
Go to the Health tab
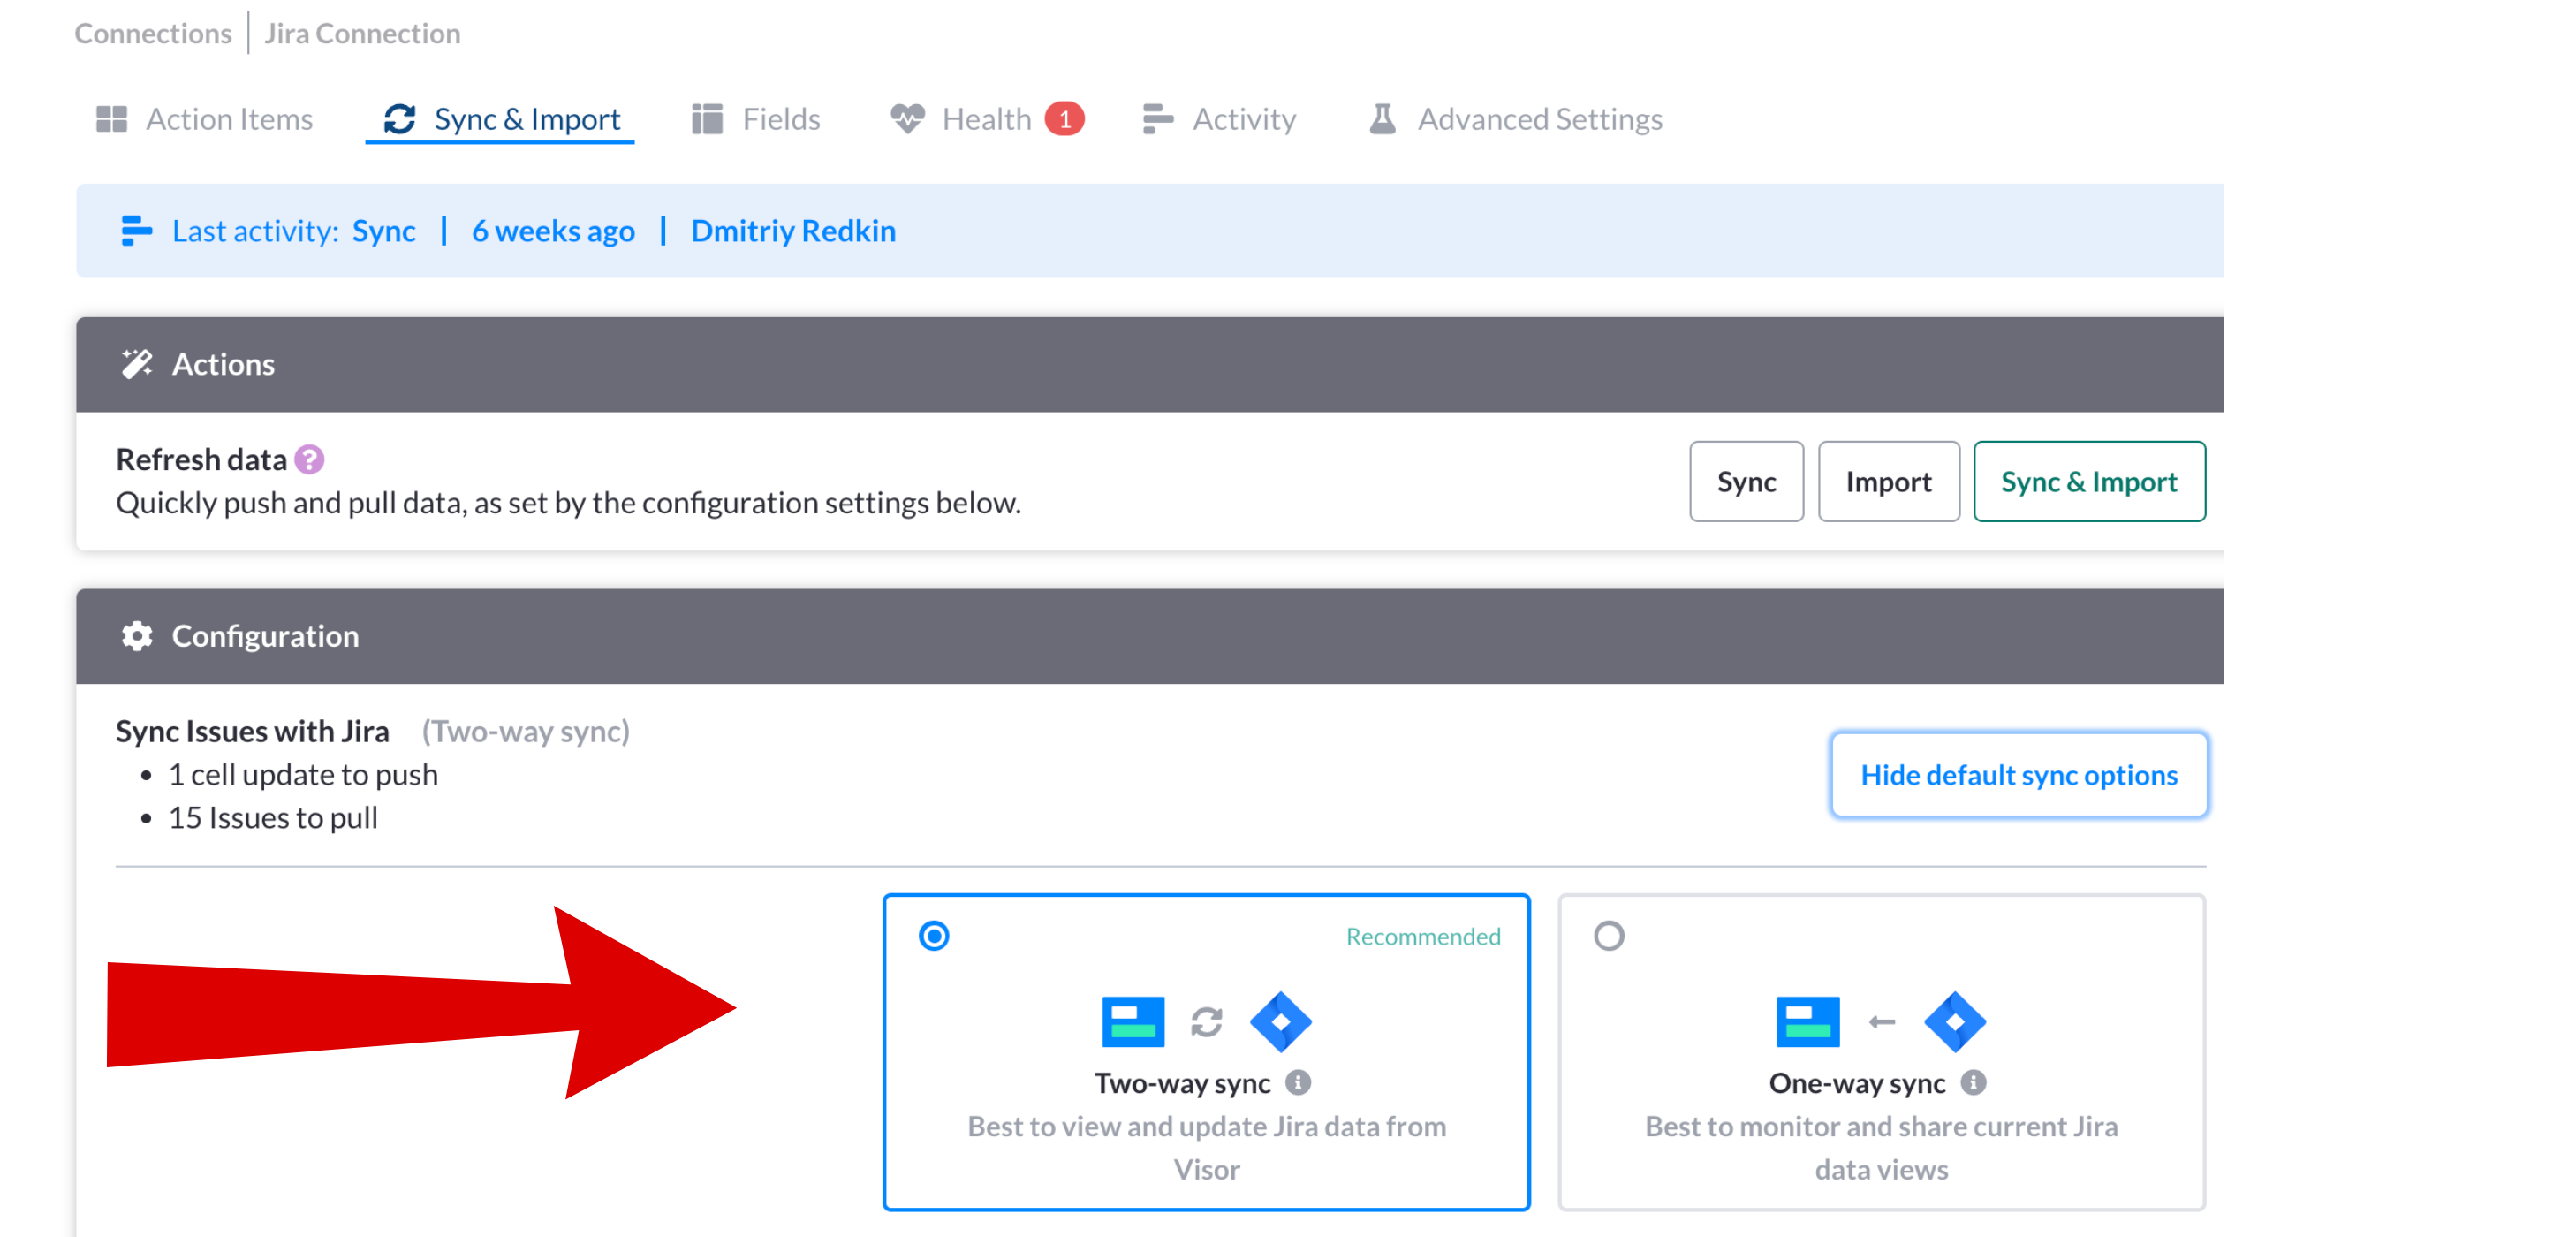click(x=986, y=119)
